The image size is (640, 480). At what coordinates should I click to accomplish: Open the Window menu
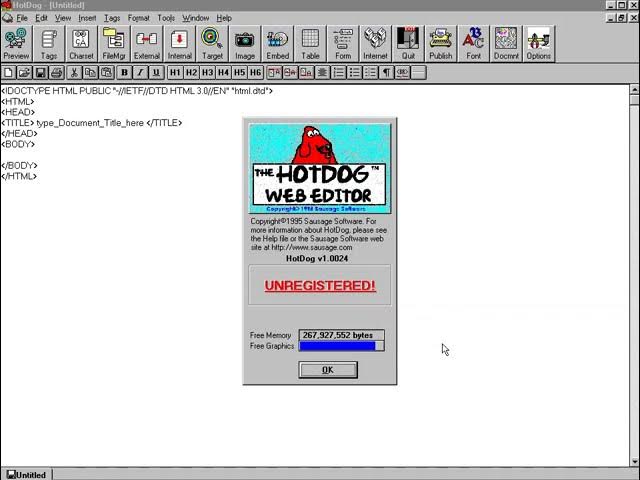click(x=196, y=18)
